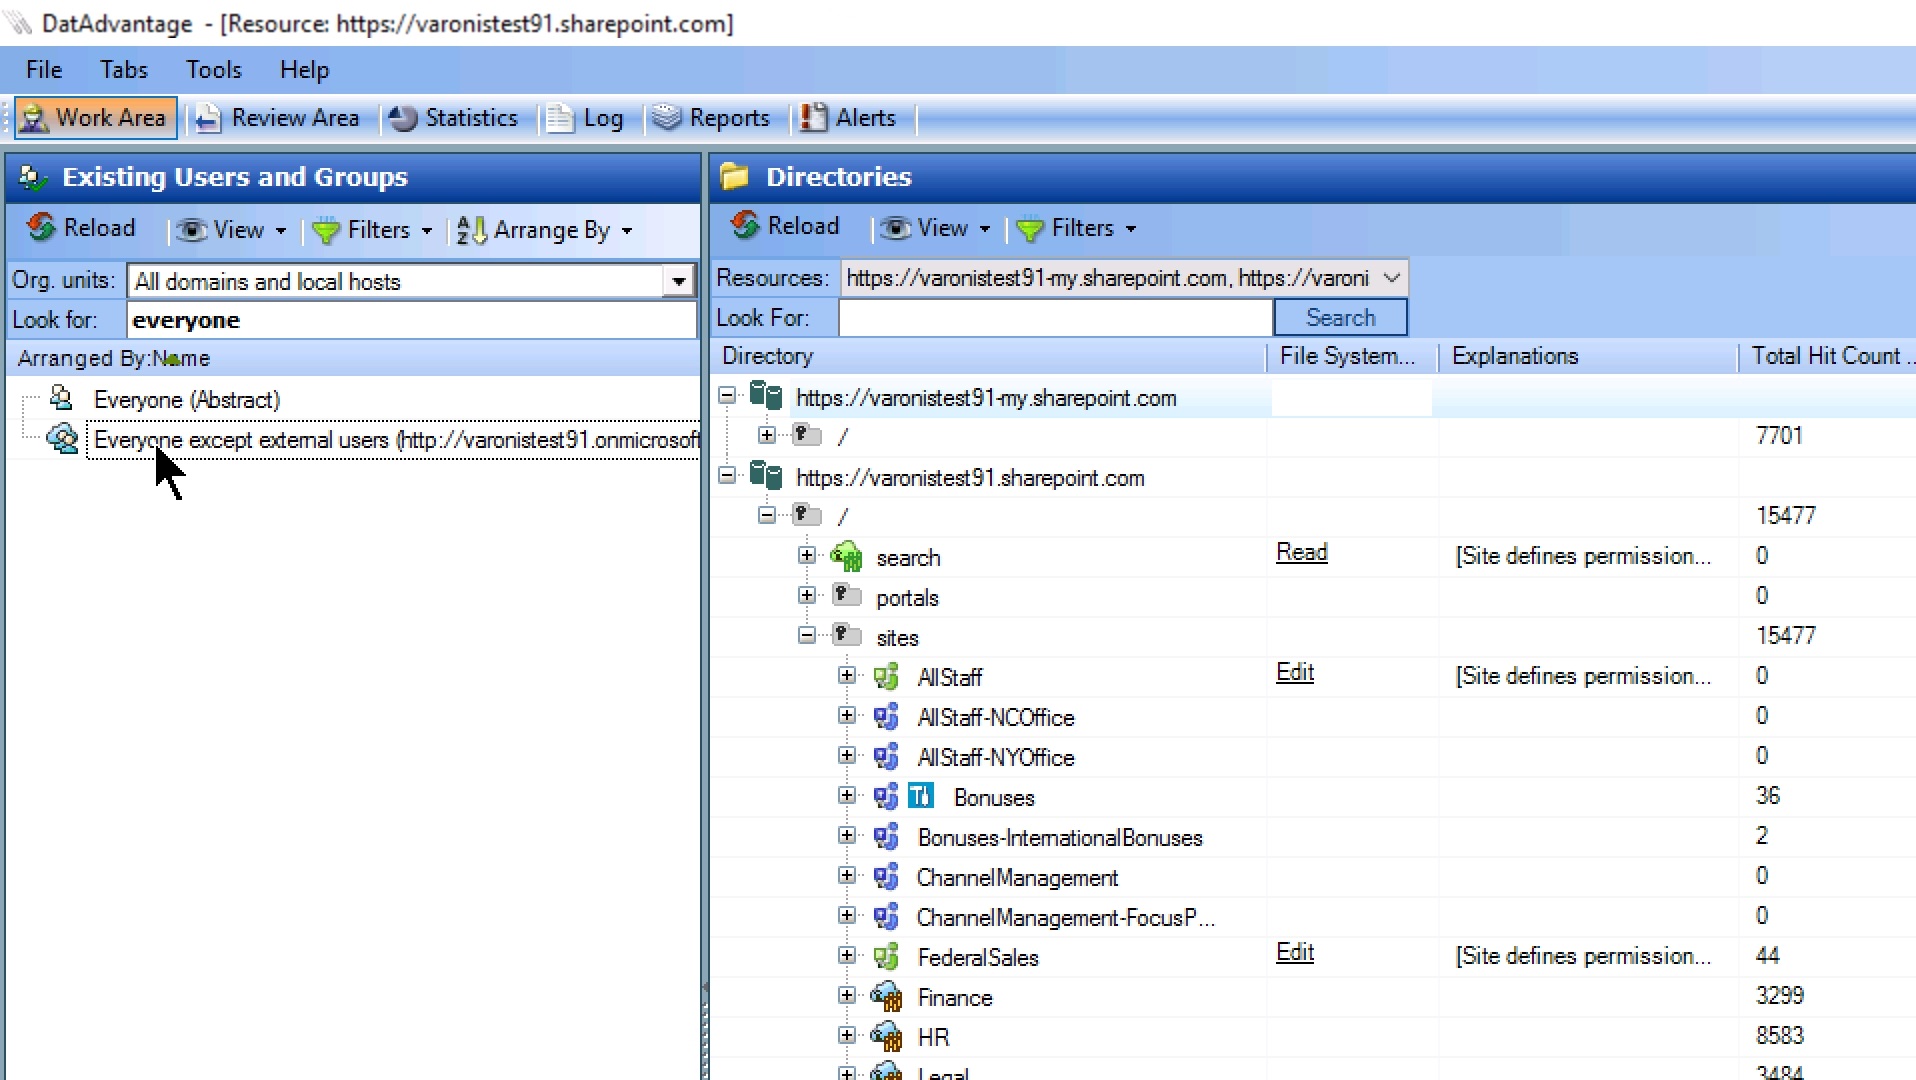This screenshot has width=1916, height=1080.
Task: Click the Directories Look For input field
Action: pos(1055,318)
